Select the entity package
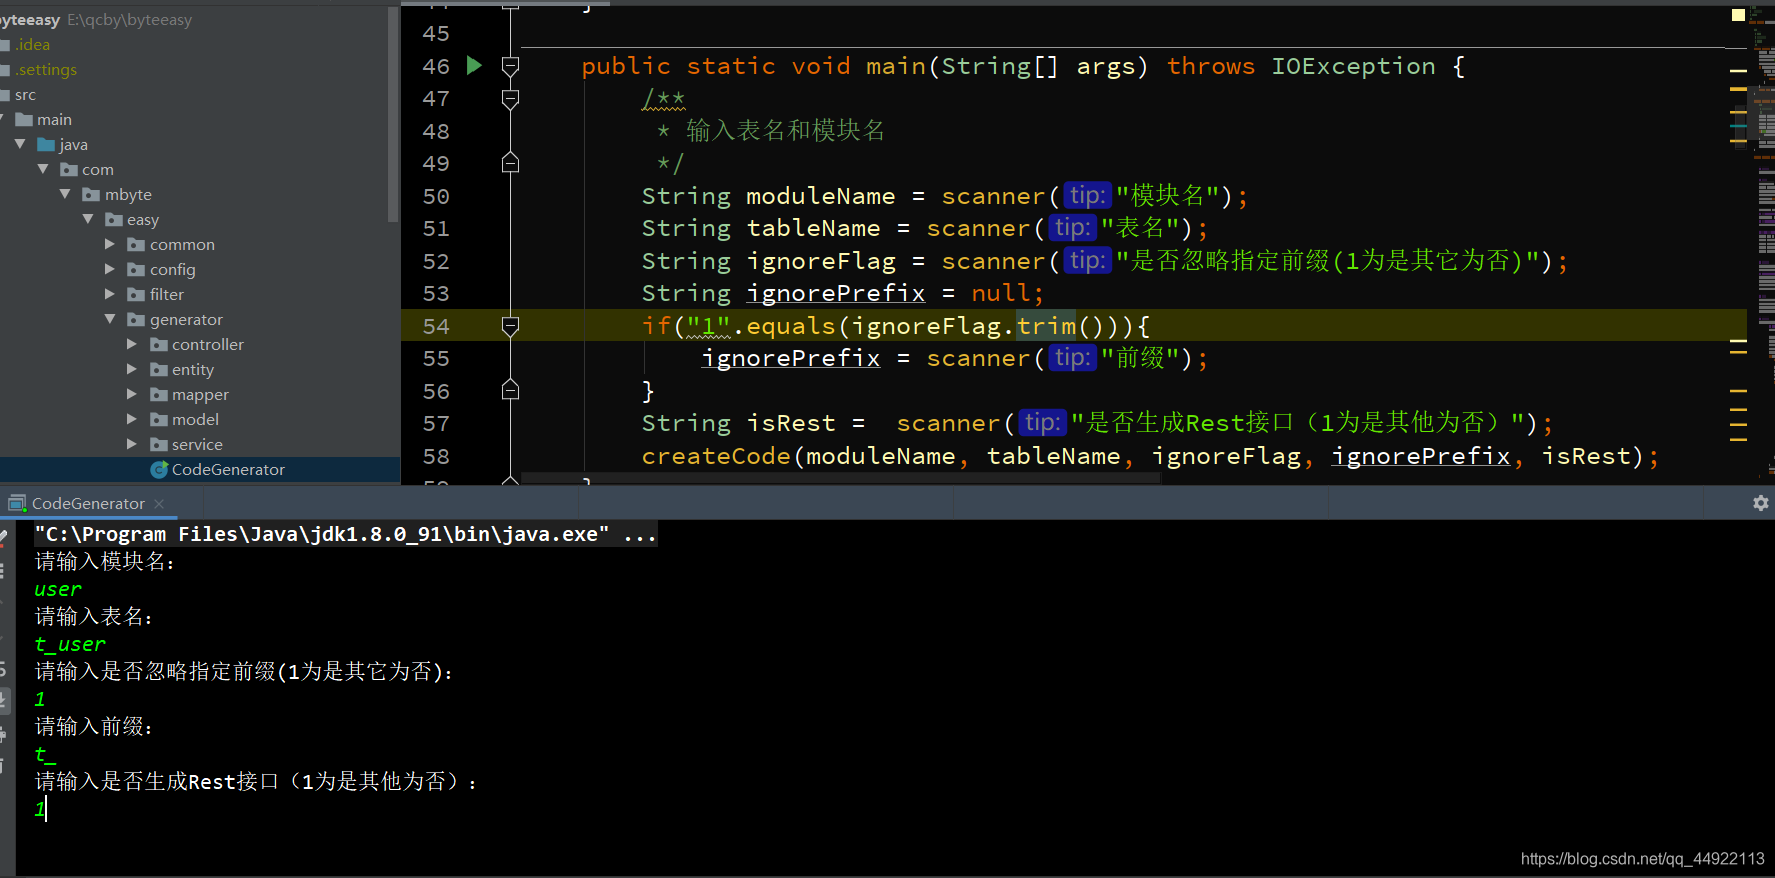The height and width of the screenshot is (878, 1775). pyautogui.click(x=193, y=369)
